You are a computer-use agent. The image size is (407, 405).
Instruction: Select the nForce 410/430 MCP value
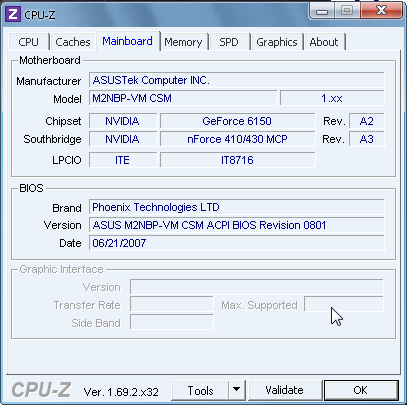point(237,139)
